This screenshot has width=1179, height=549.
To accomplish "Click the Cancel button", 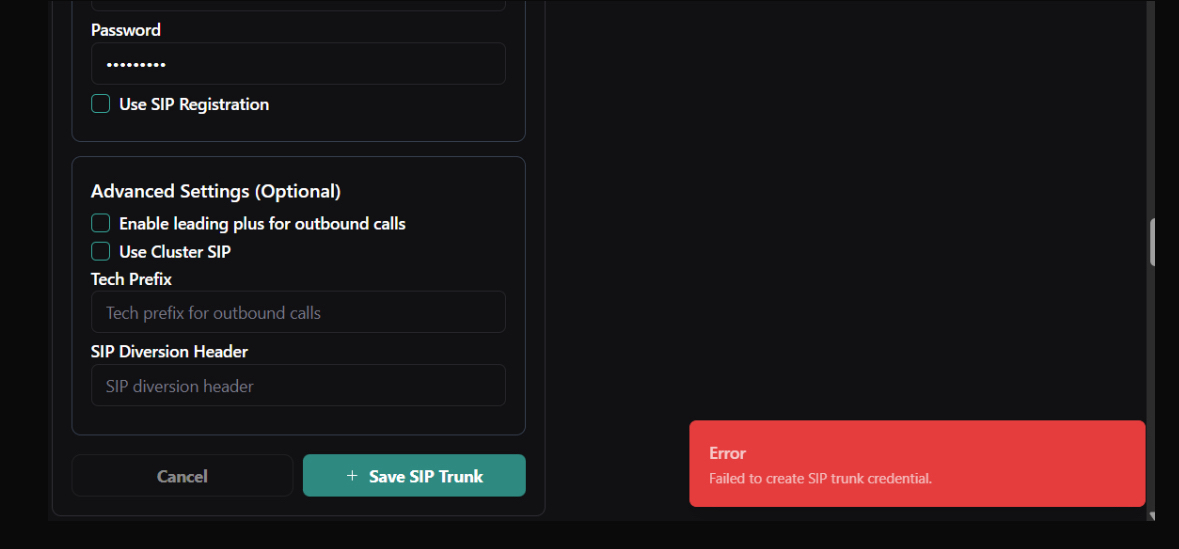I will pyautogui.click(x=182, y=476).
